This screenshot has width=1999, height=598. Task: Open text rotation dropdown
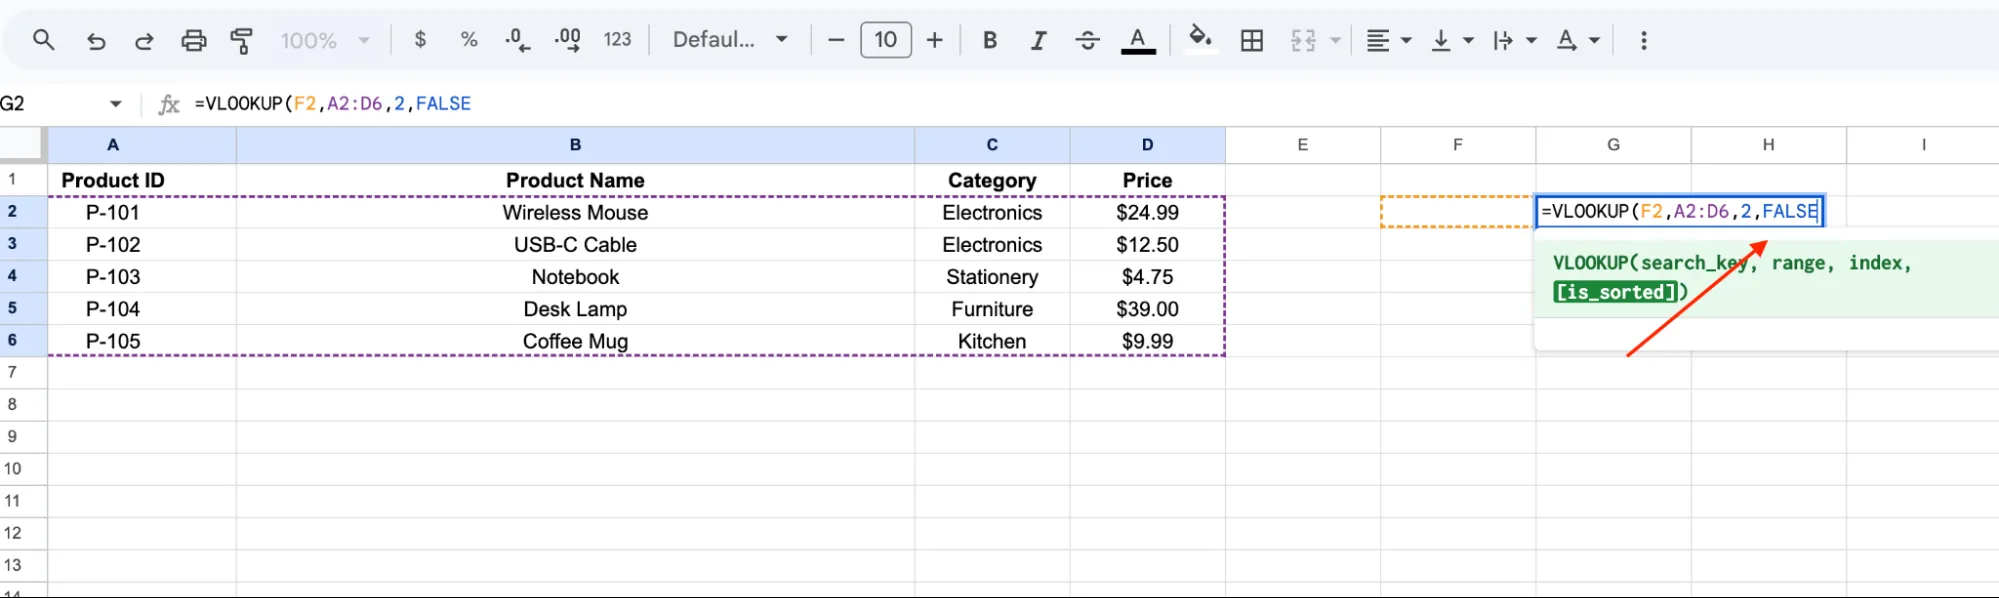coord(1578,41)
